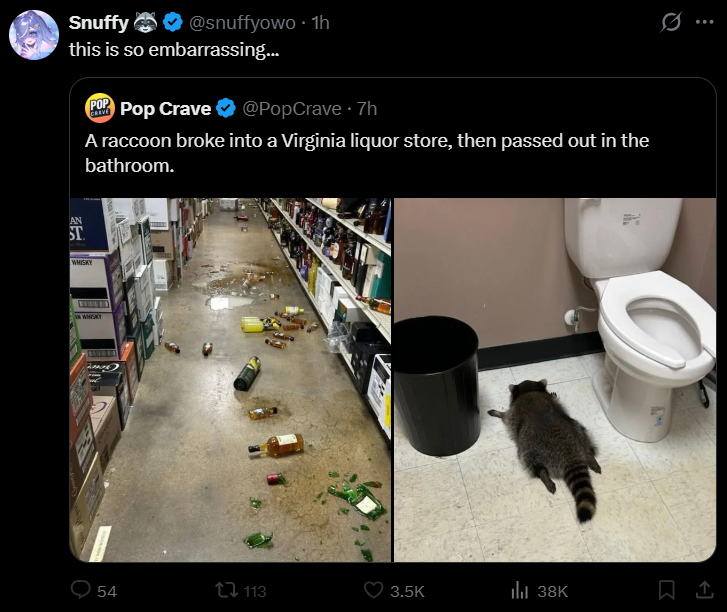The image size is (727, 612).
Task: Open the Pop Crave display name
Action: 165,108
